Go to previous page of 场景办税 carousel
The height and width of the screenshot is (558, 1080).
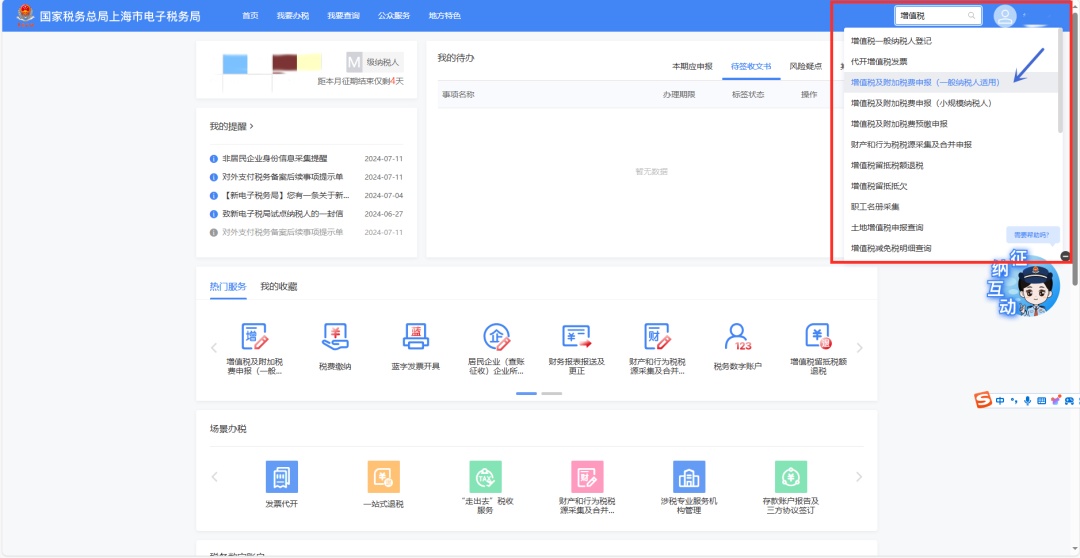tap(214, 477)
